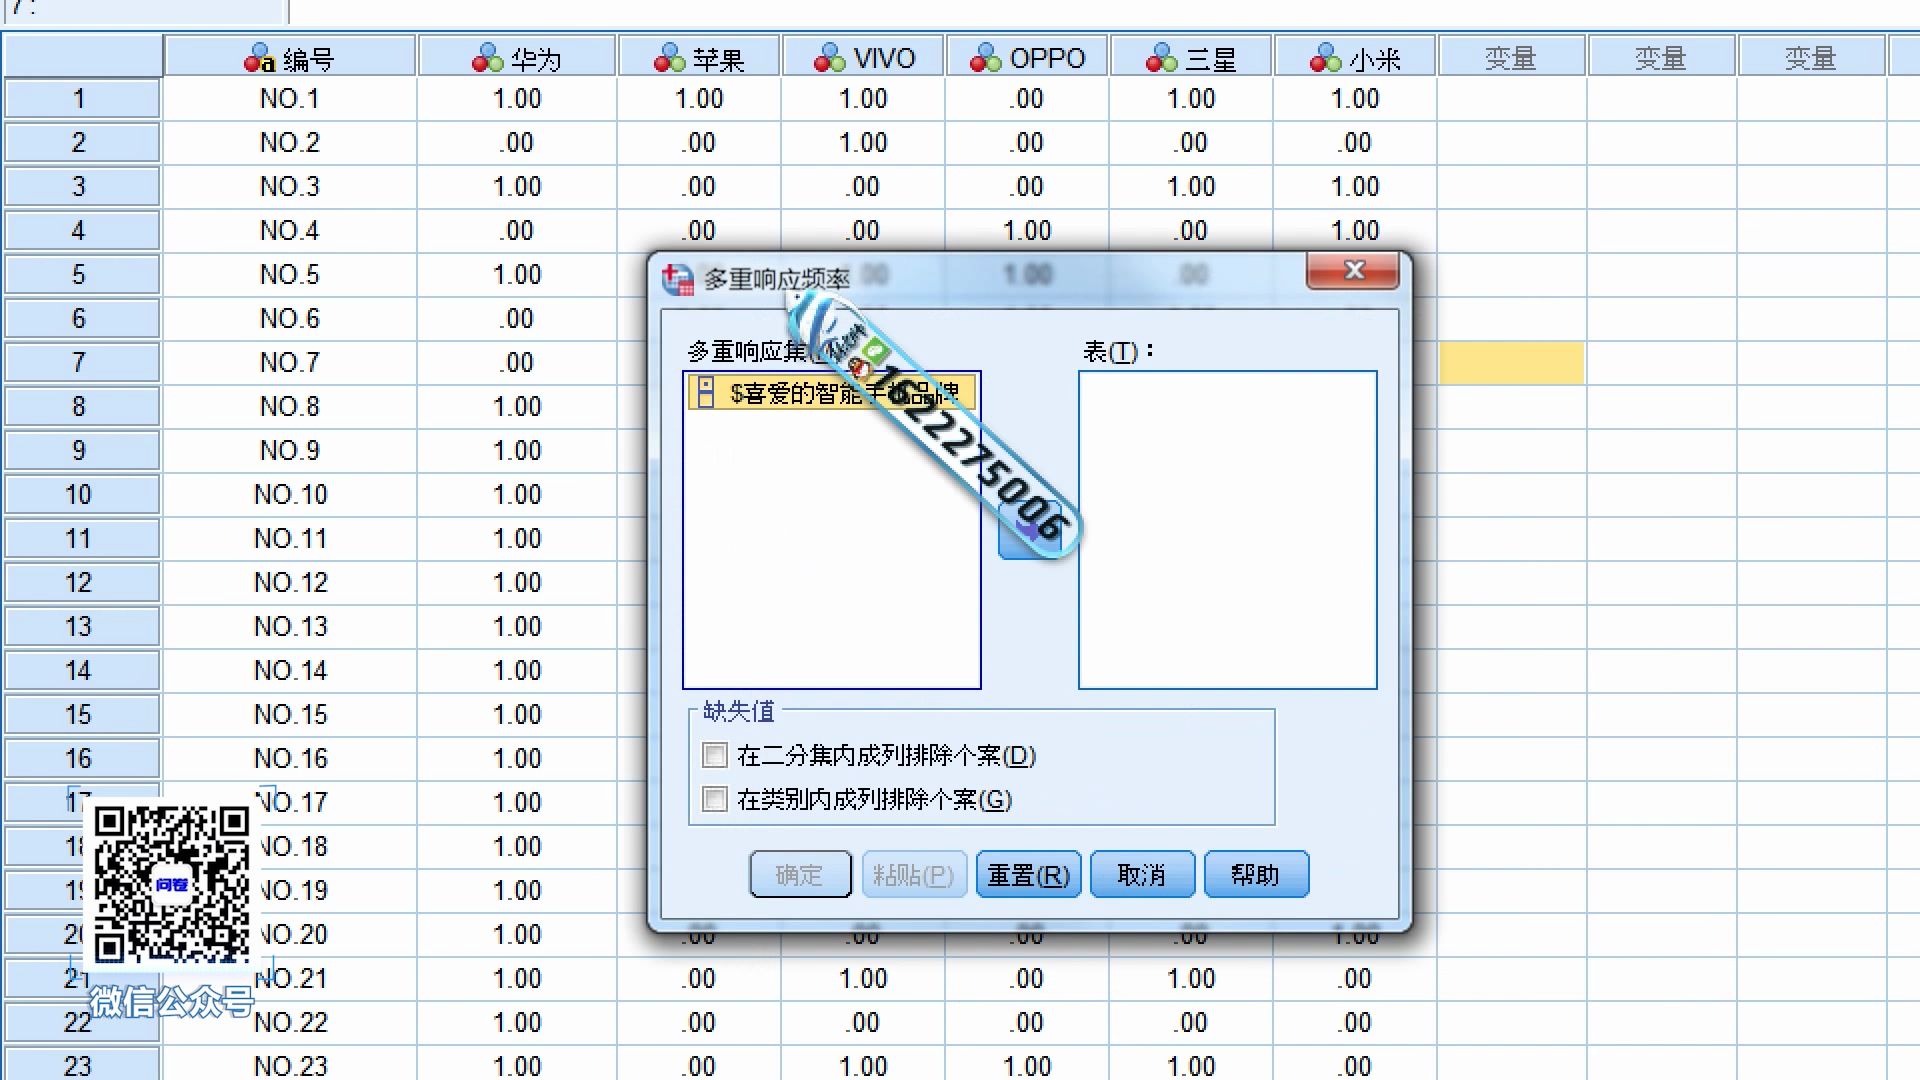Click the 三星 column header

tap(1191, 58)
